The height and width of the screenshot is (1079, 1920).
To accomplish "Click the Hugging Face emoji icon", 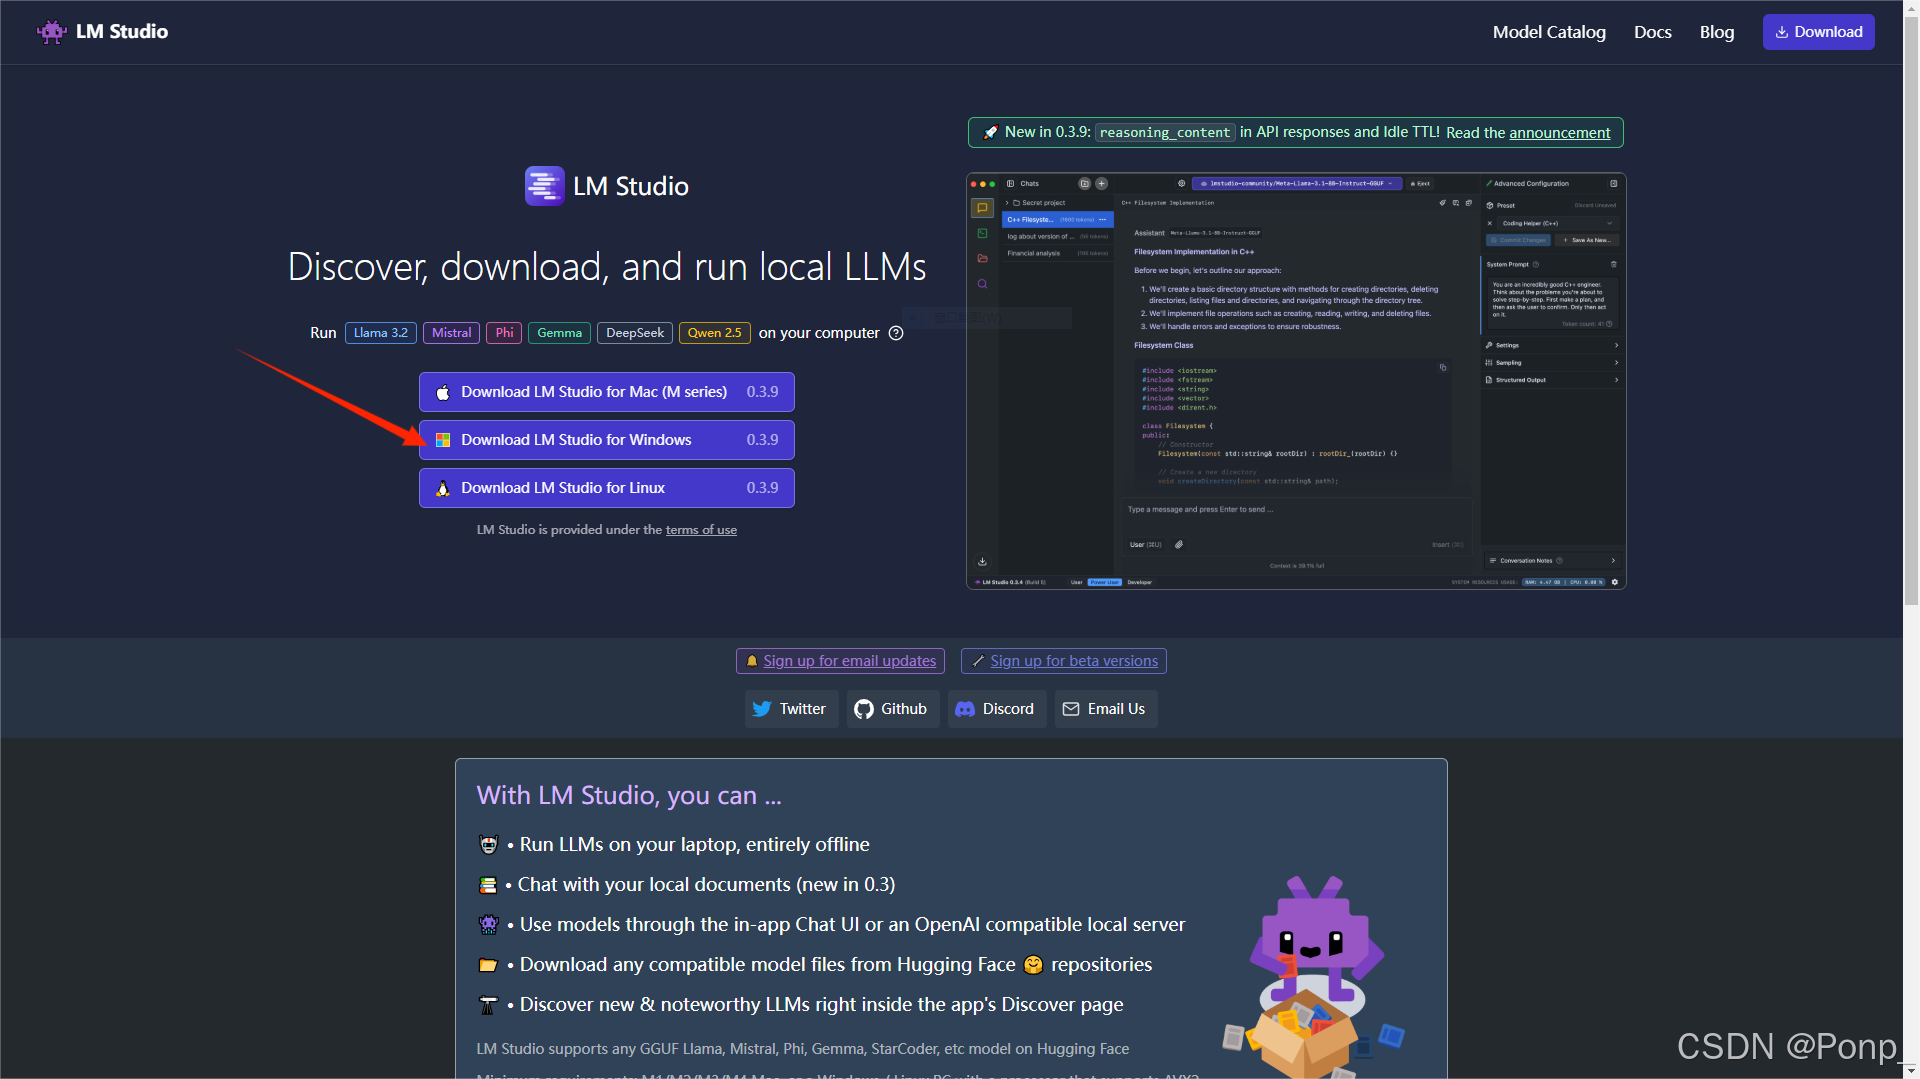I will click(x=1033, y=965).
